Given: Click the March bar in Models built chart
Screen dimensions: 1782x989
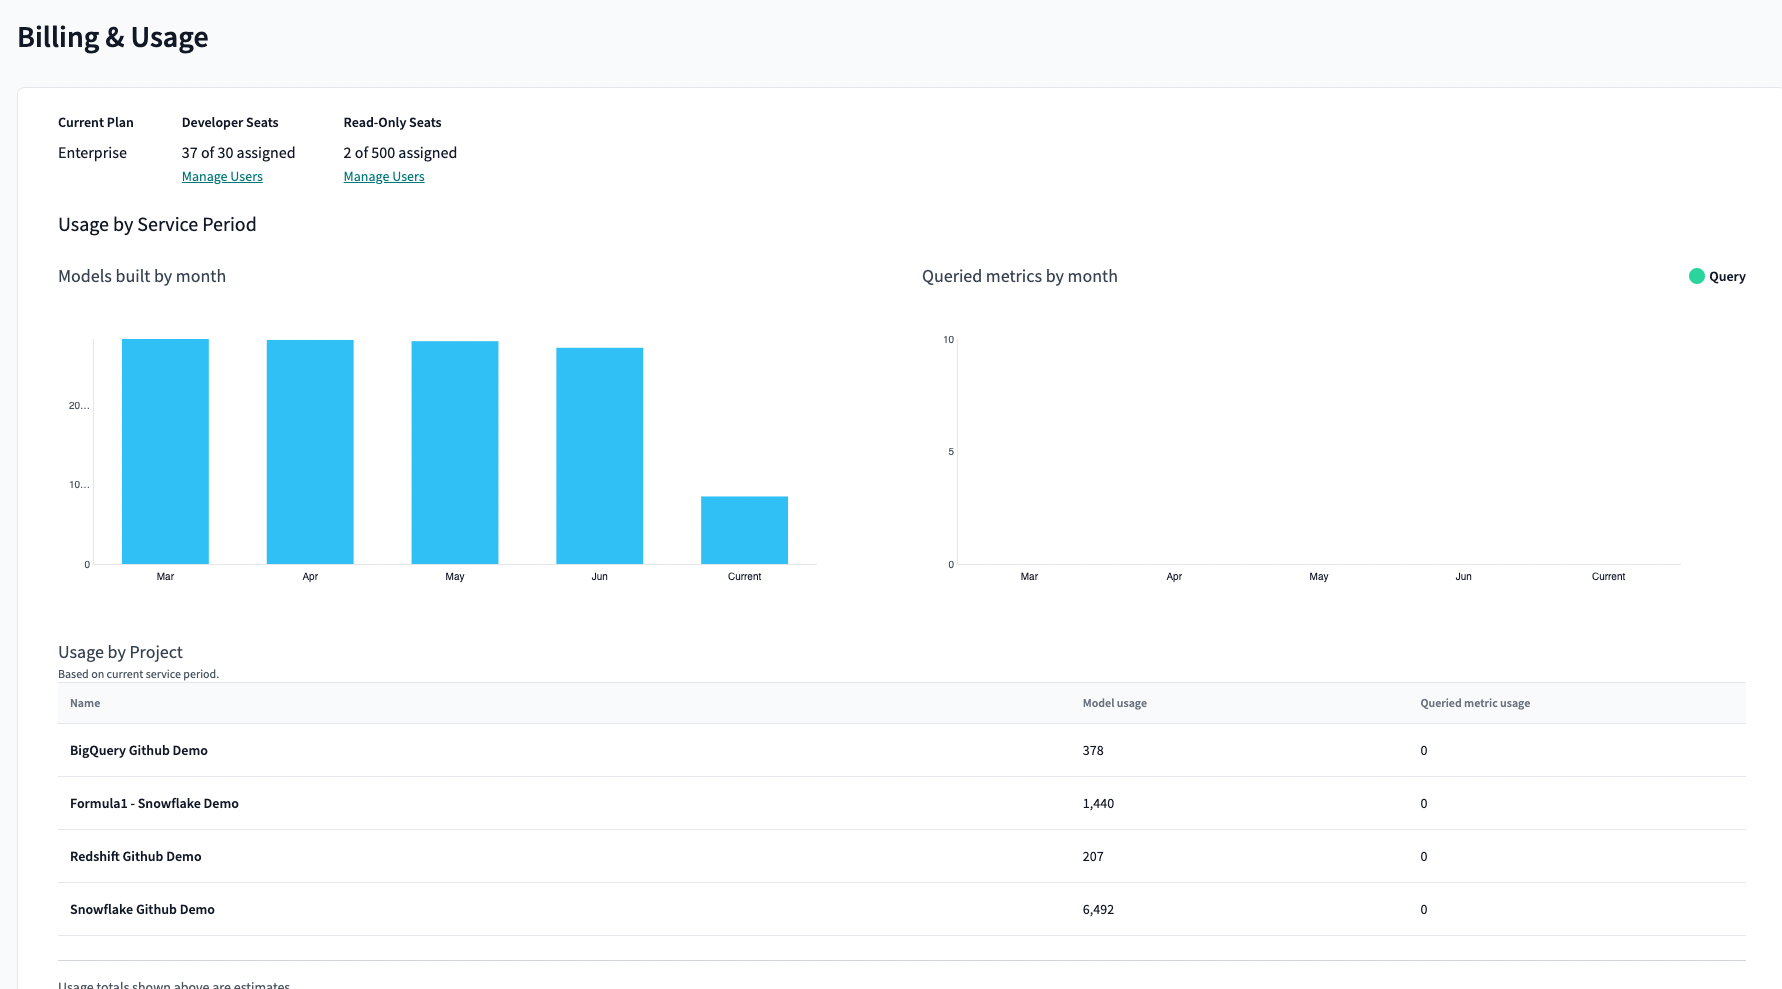Looking at the screenshot, I should click(x=164, y=450).
